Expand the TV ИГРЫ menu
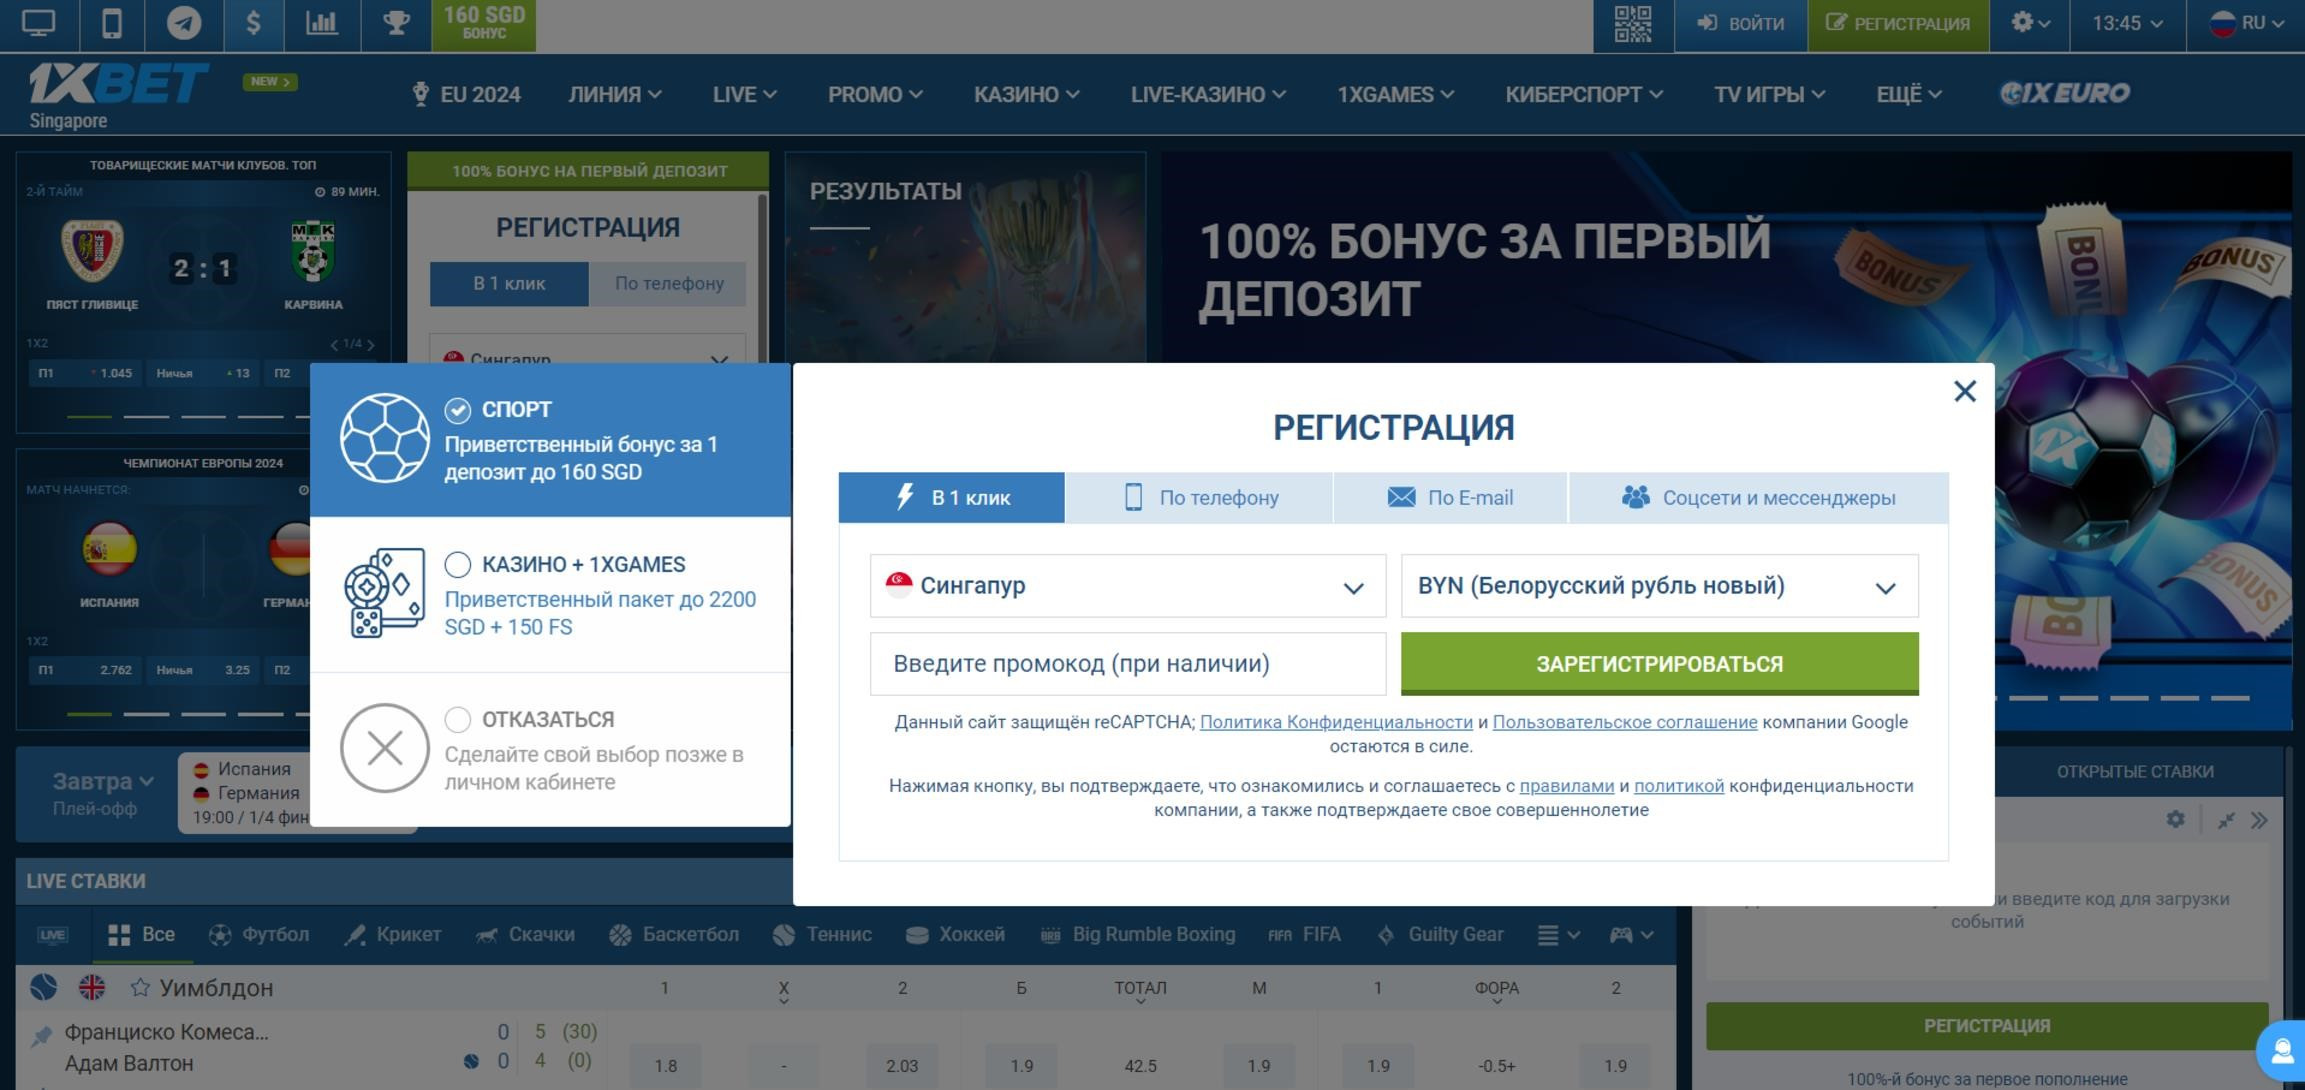 click(x=1769, y=95)
